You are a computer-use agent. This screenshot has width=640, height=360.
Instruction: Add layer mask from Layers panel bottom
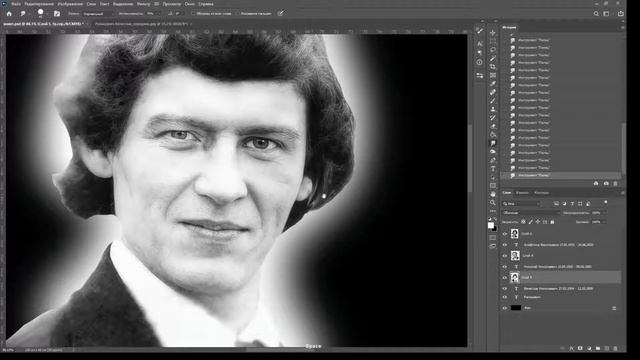pyautogui.click(x=580, y=348)
